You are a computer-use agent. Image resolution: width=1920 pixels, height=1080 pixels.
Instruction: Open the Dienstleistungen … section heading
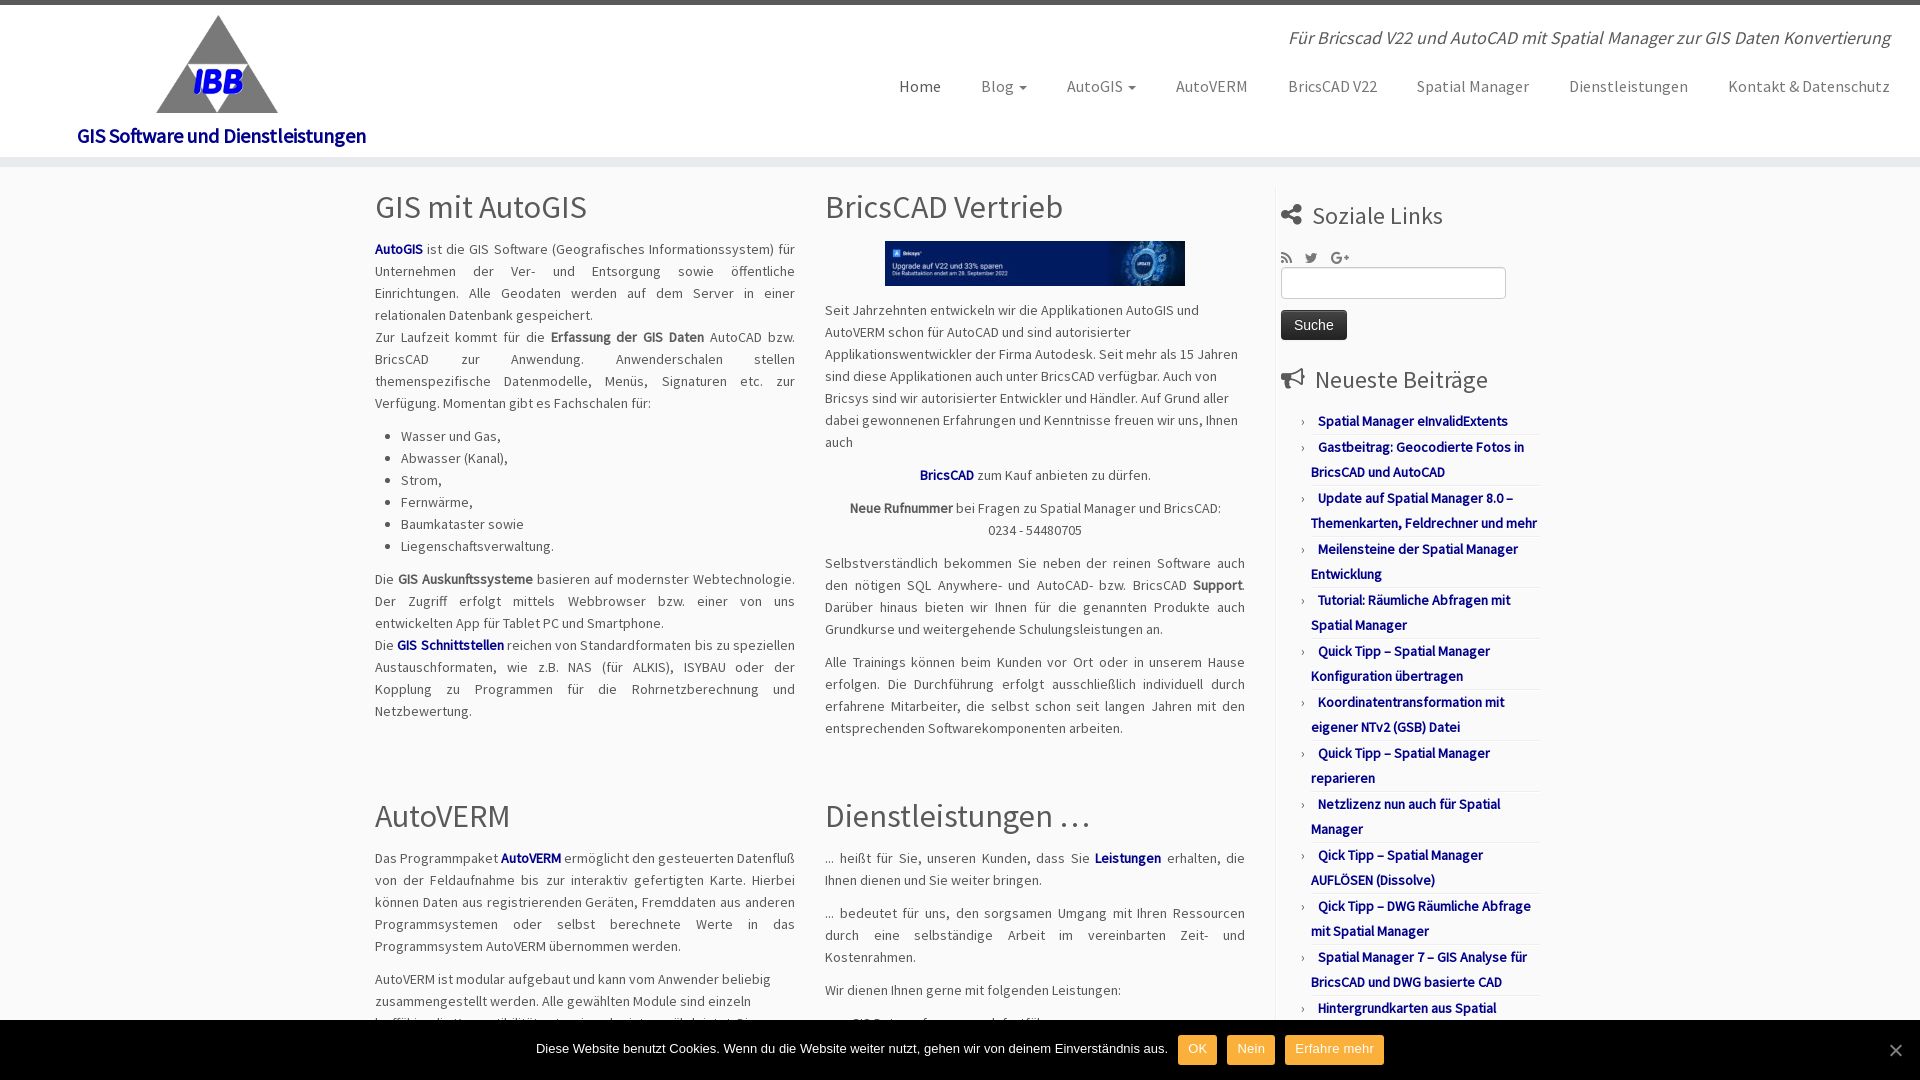[x=957, y=816]
